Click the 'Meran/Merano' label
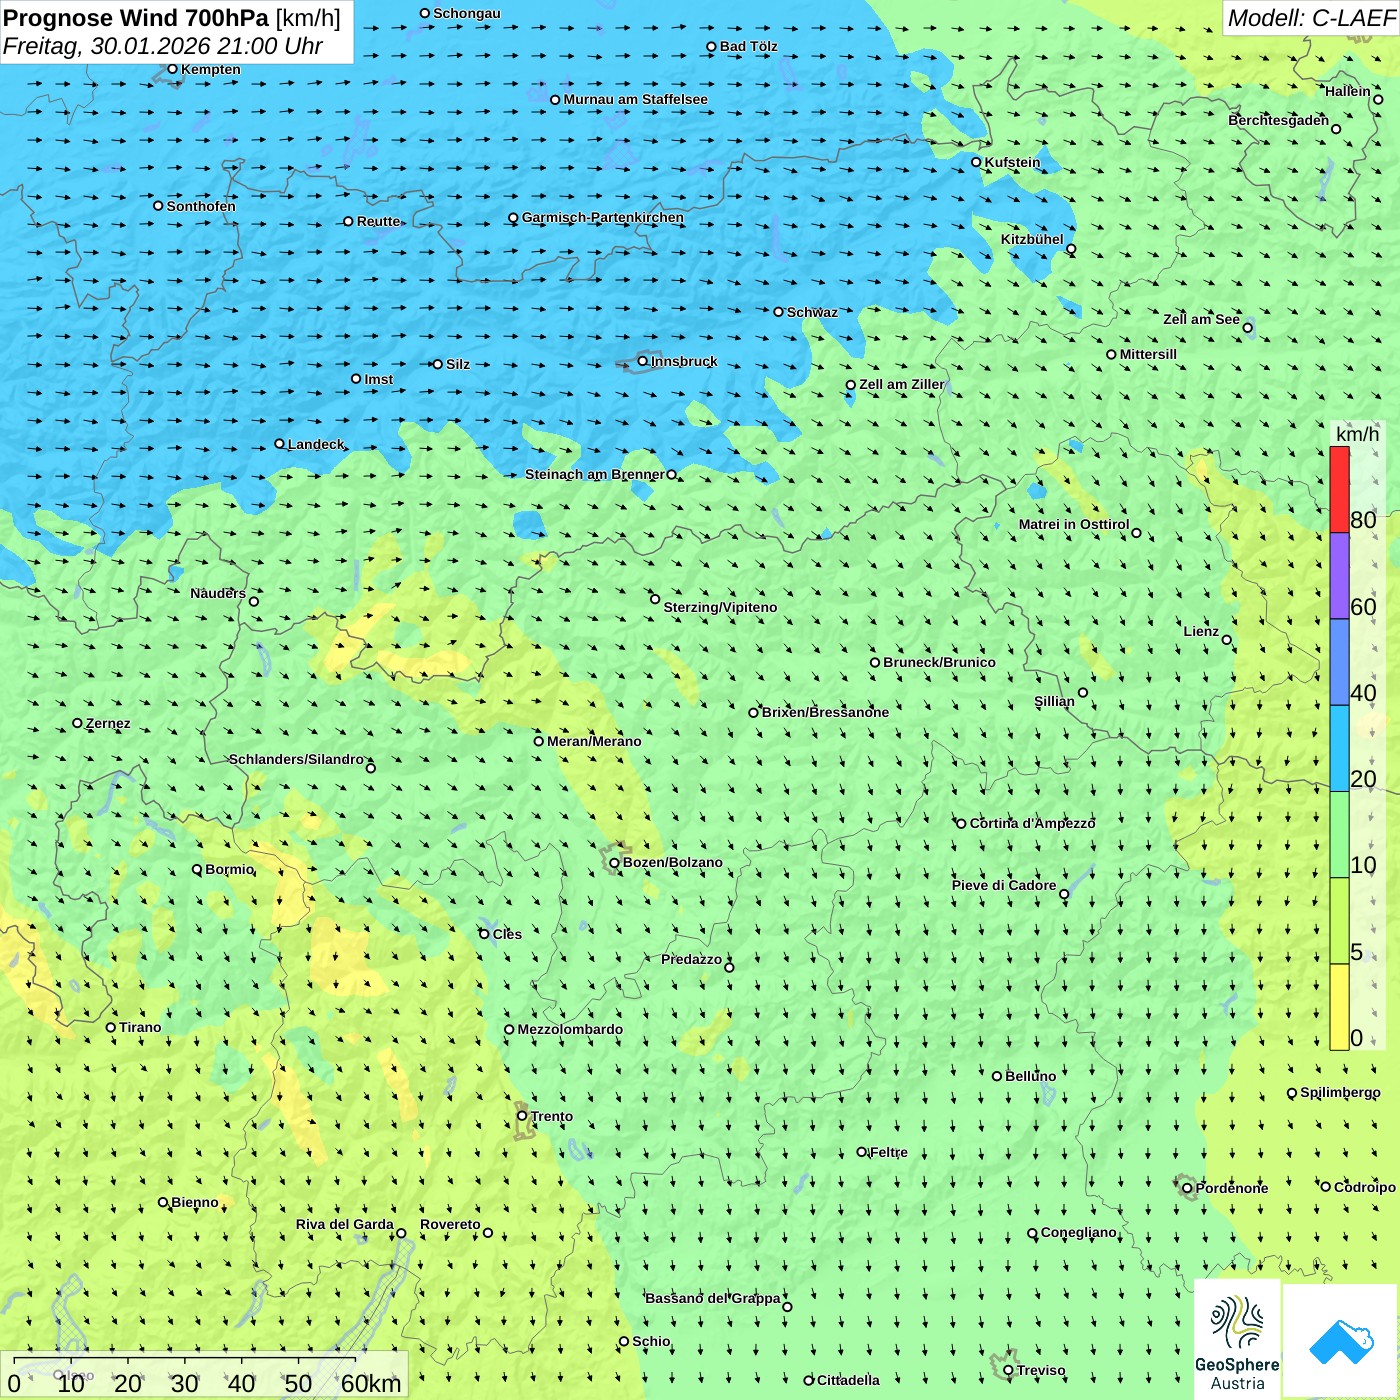Image resolution: width=1400 pixels, height=1400 pixels. pyautogui.click(x=594, y=741)
